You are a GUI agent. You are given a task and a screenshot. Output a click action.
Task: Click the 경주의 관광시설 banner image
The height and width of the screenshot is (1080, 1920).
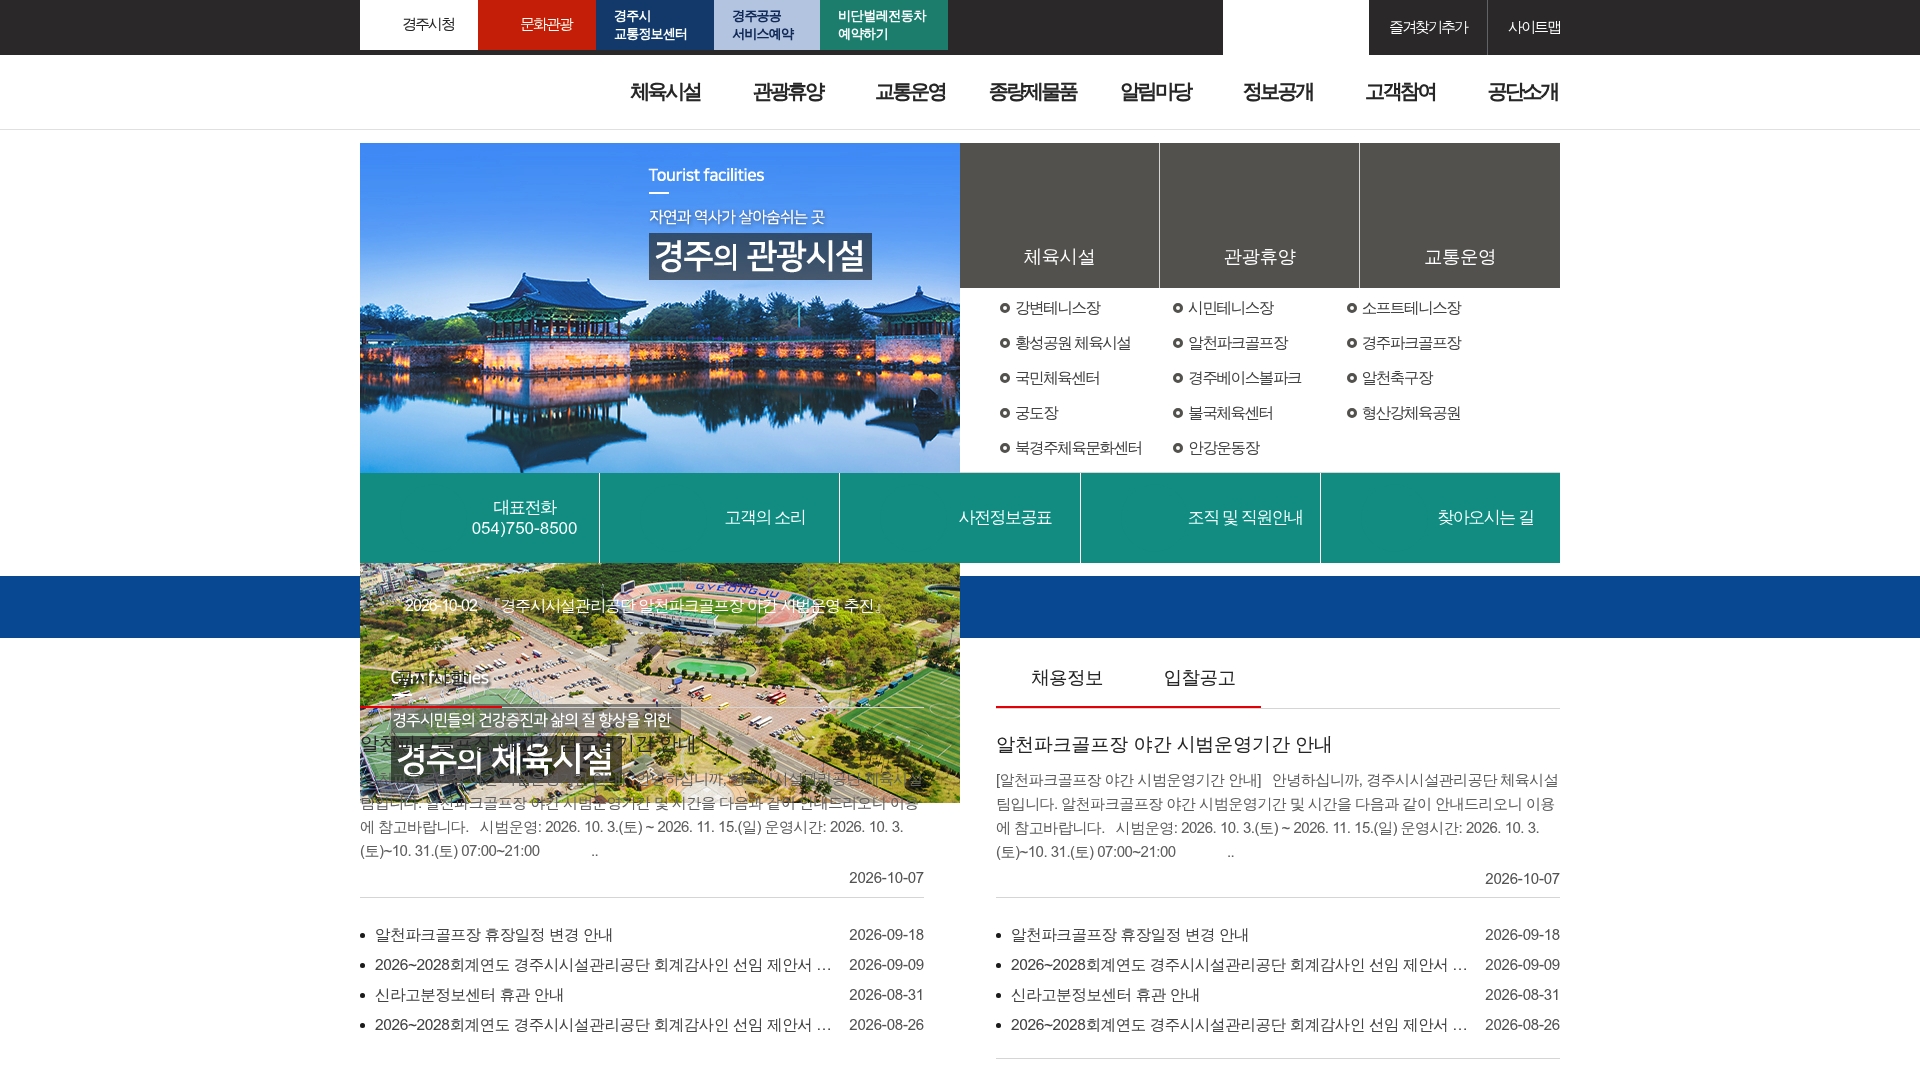(660, 308)
